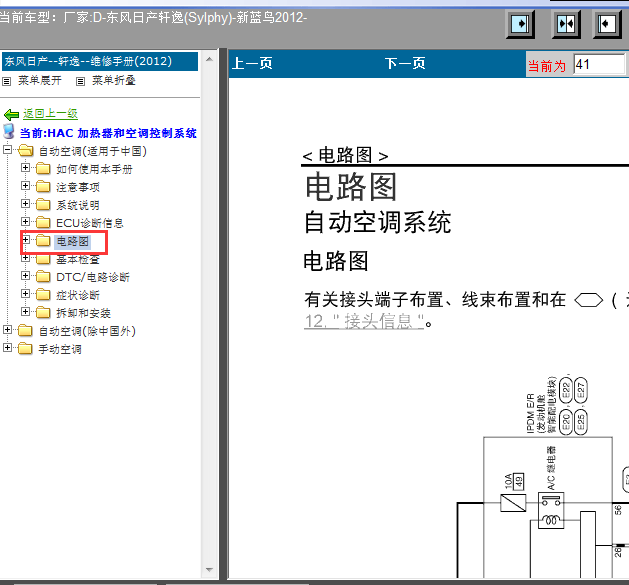Select the 基本检查 tree label

click(x=77, y=259)
